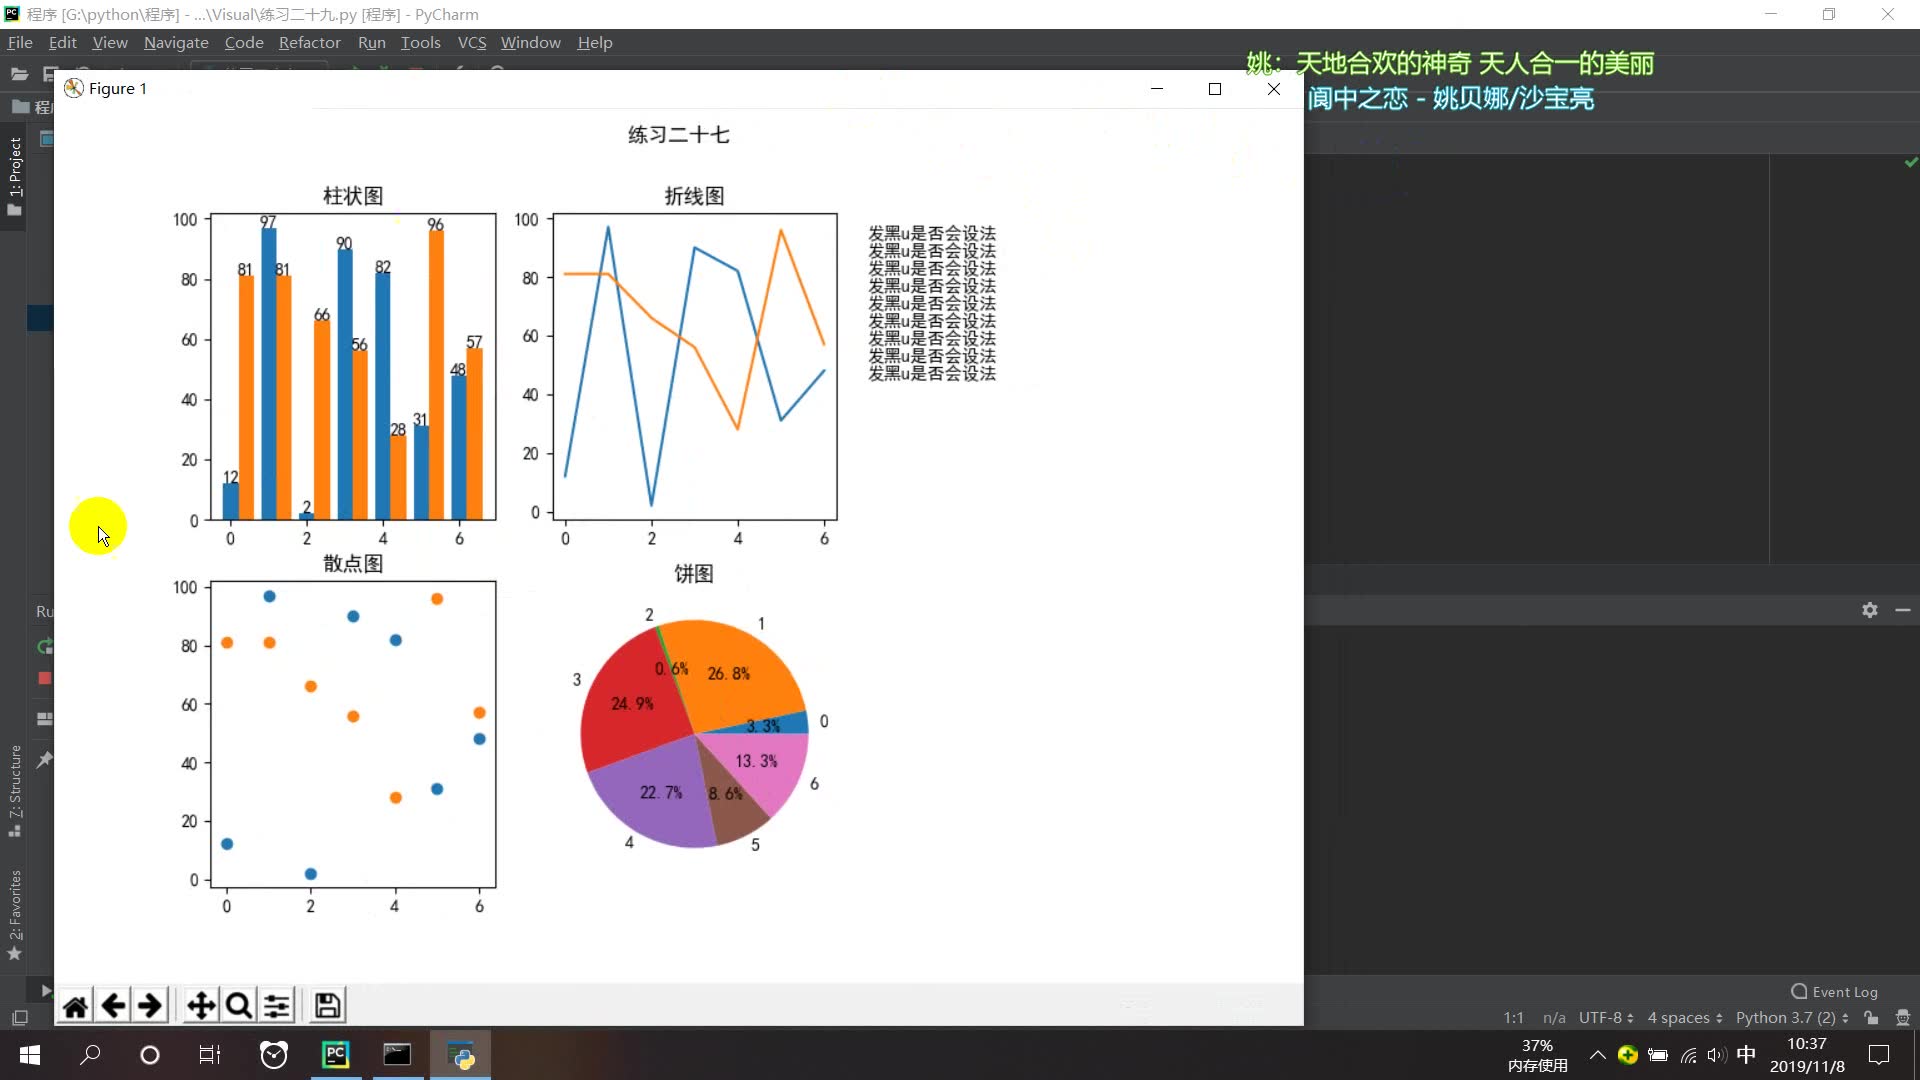Select the Zoom-to-rectangle magnifier tool
Screen dimensions: 1920x1080
(238, 1005)
